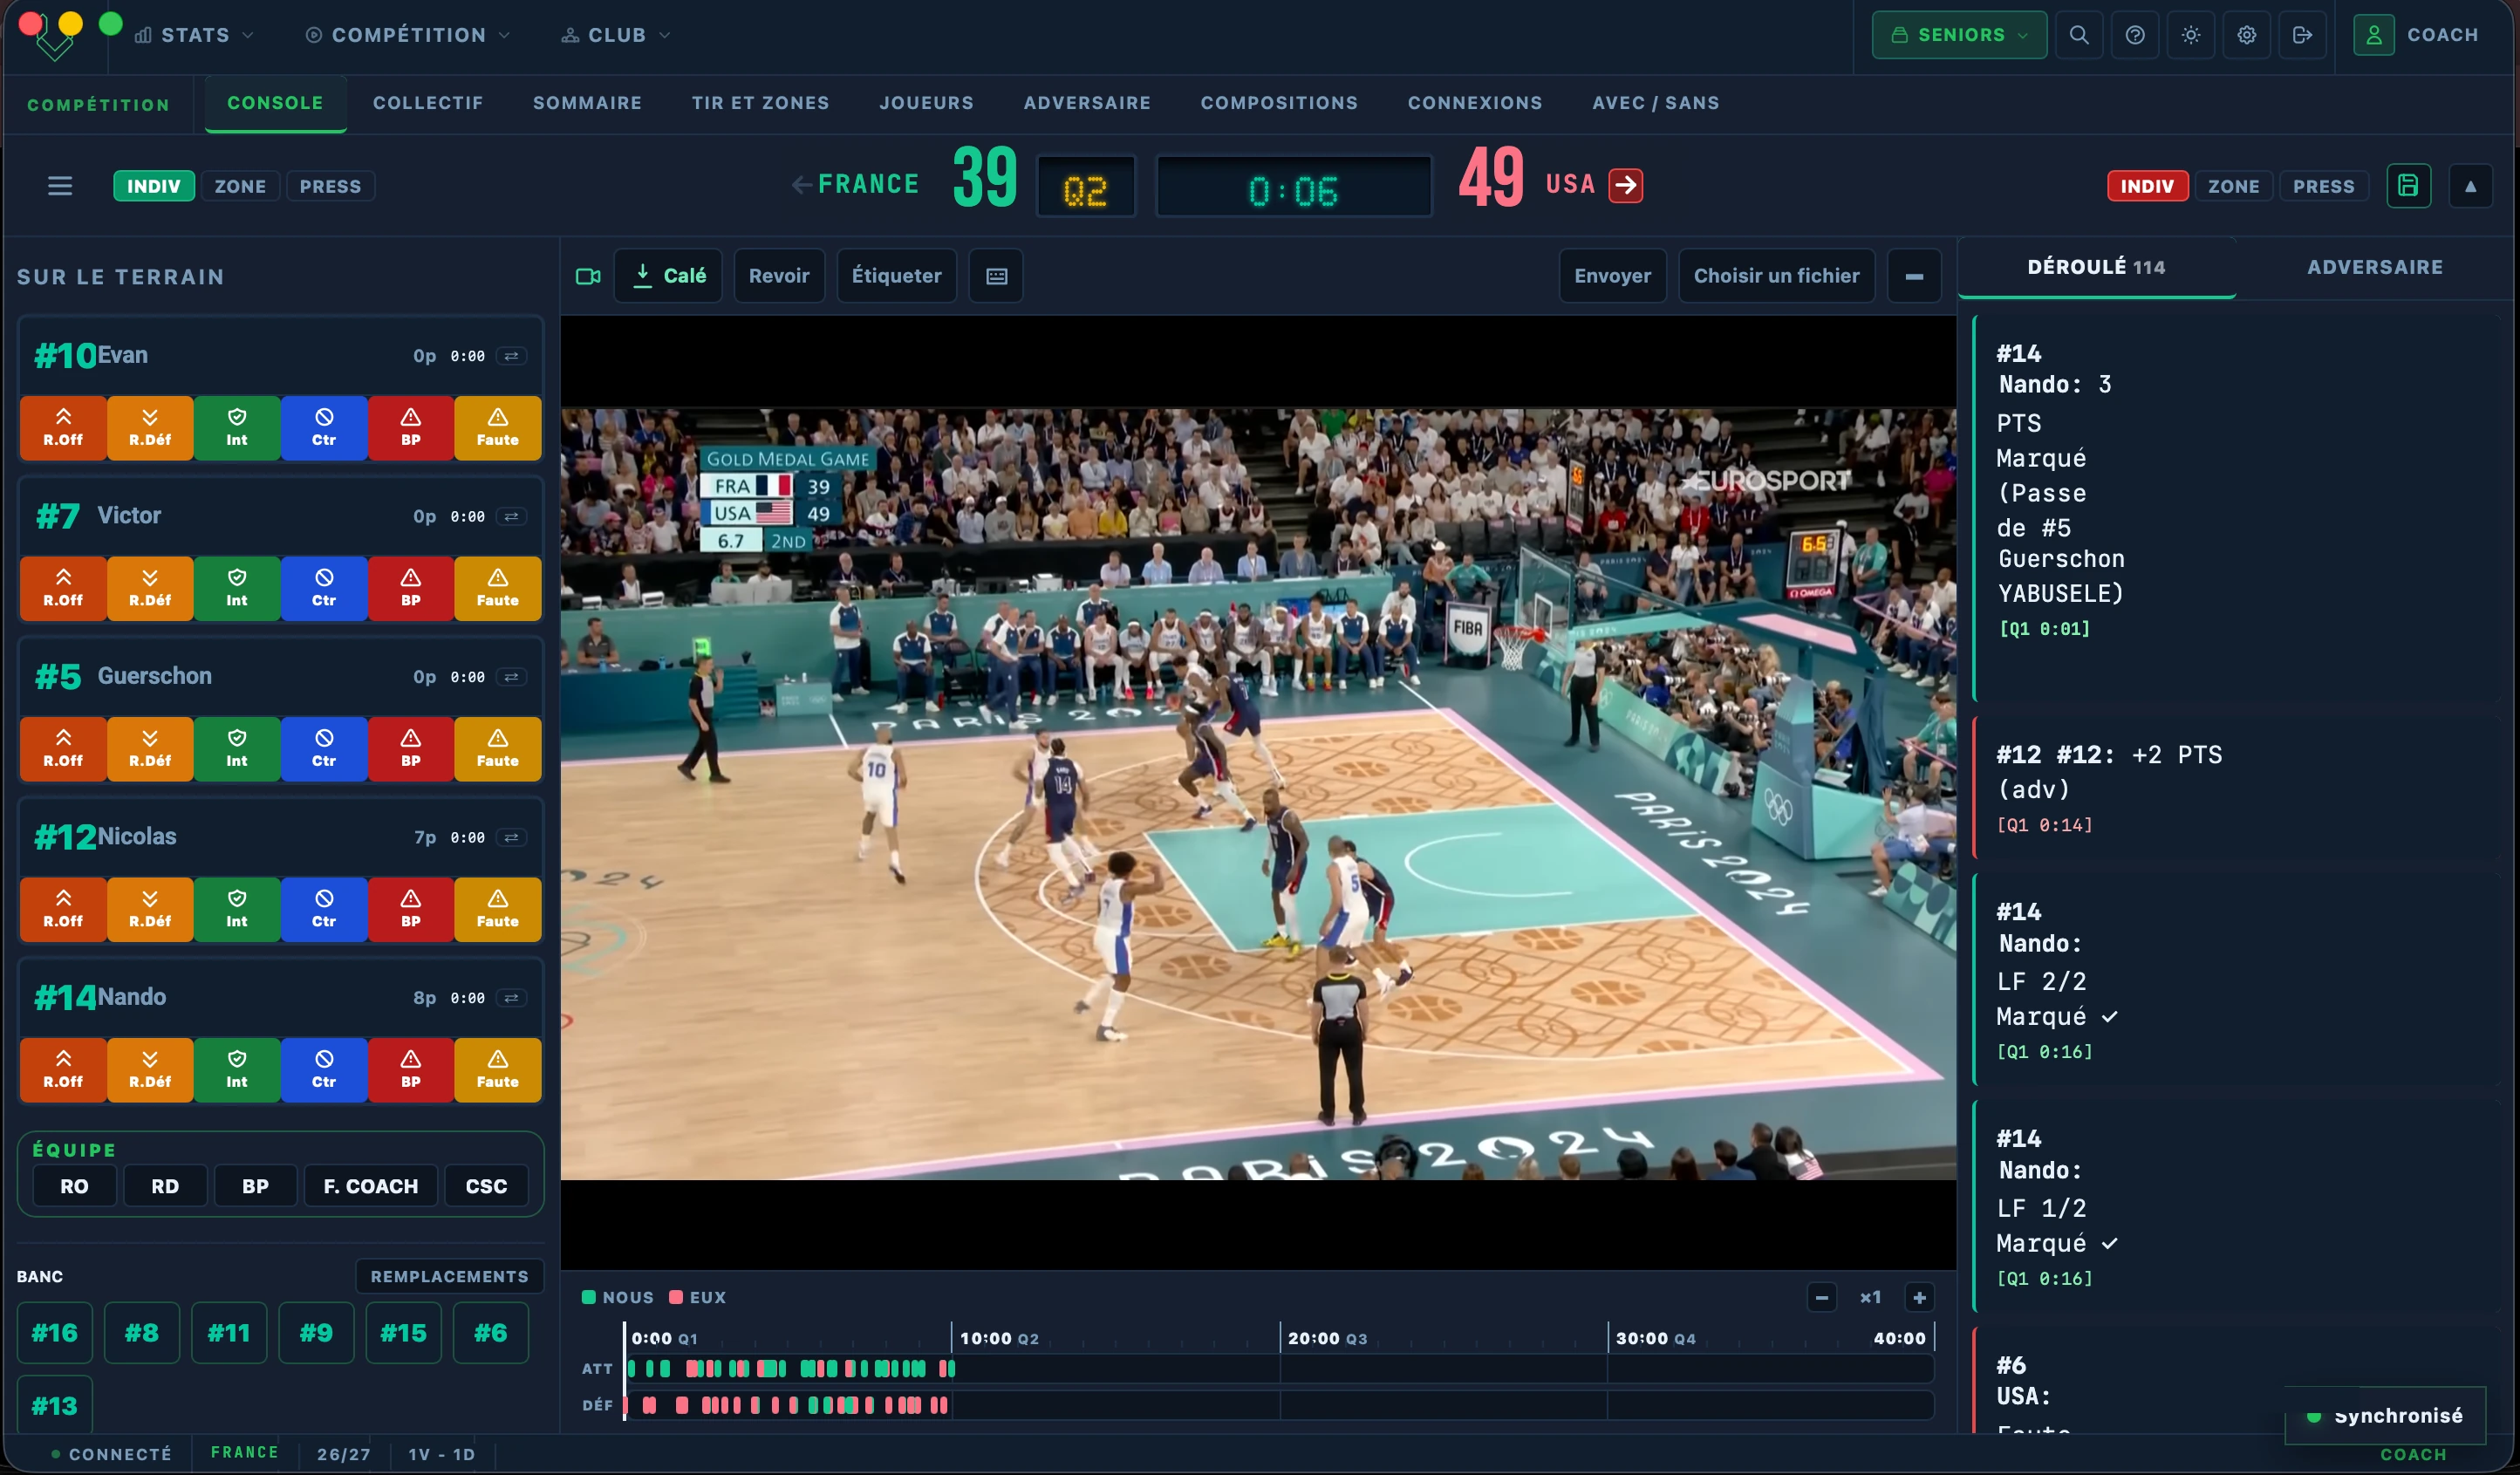
Task: Open the search icon in top bar
Action: (x=2078, y=35)
